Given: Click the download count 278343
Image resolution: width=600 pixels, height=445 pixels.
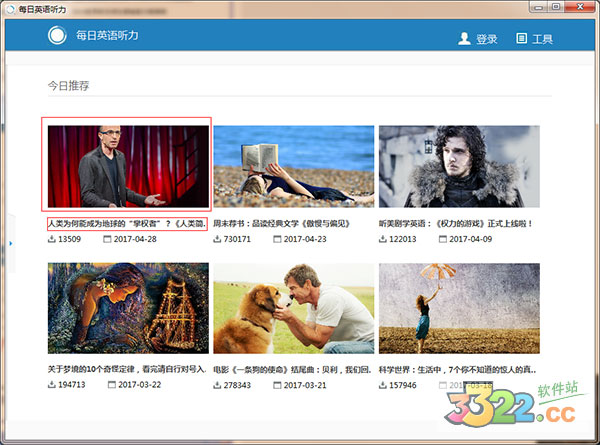Looking at the screenshot, I should (x=237, y=385).
